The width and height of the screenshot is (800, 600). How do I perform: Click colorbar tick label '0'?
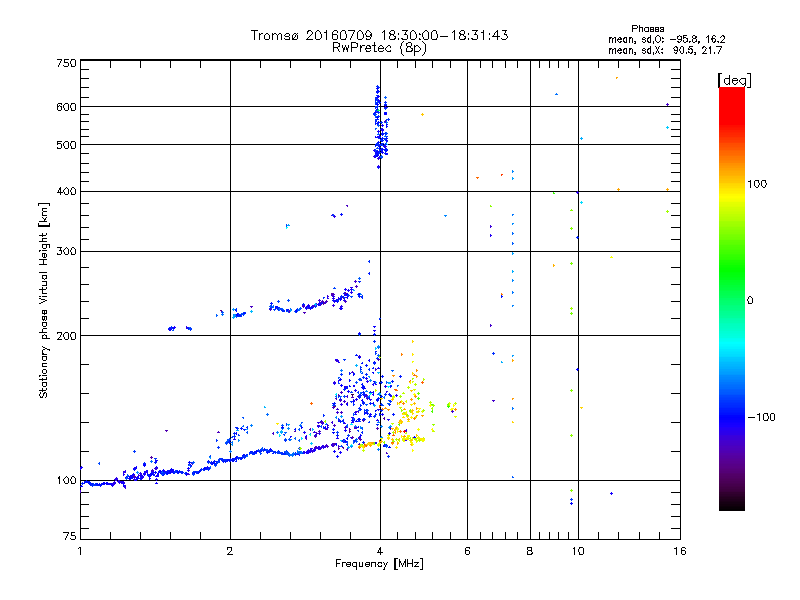click(x=750, y=300)
